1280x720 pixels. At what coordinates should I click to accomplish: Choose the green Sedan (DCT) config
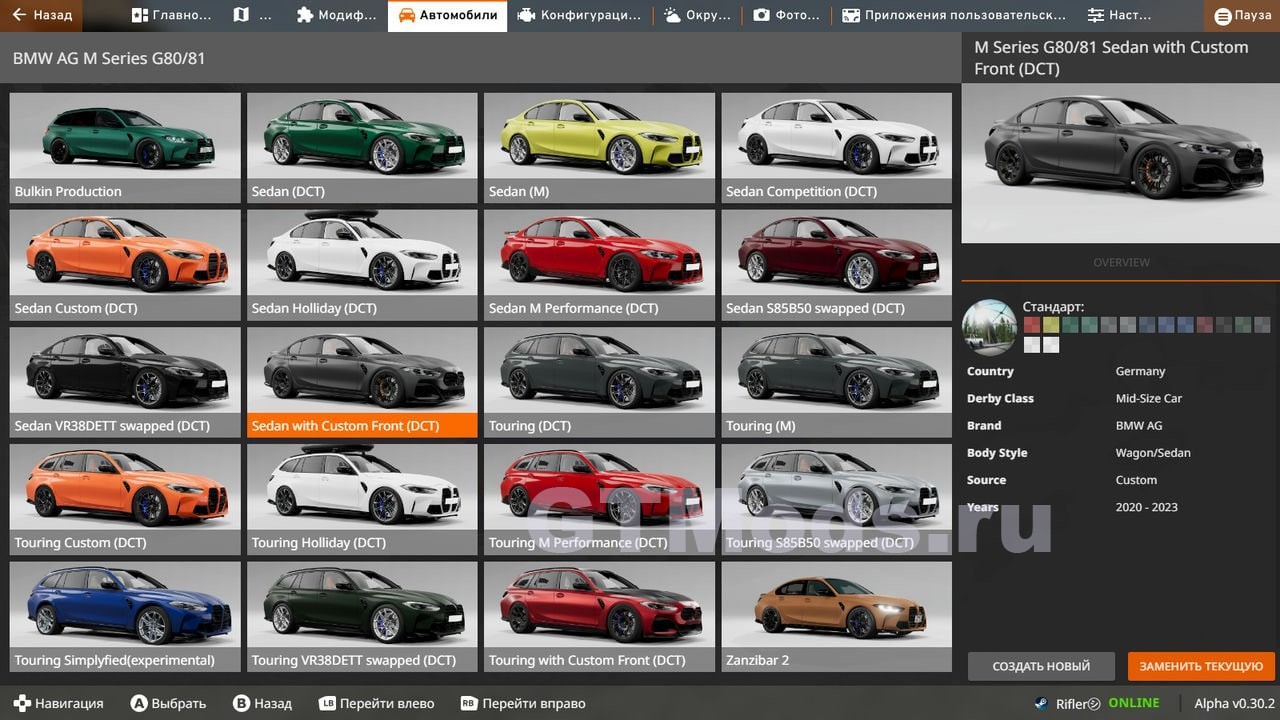coord(362,148)
